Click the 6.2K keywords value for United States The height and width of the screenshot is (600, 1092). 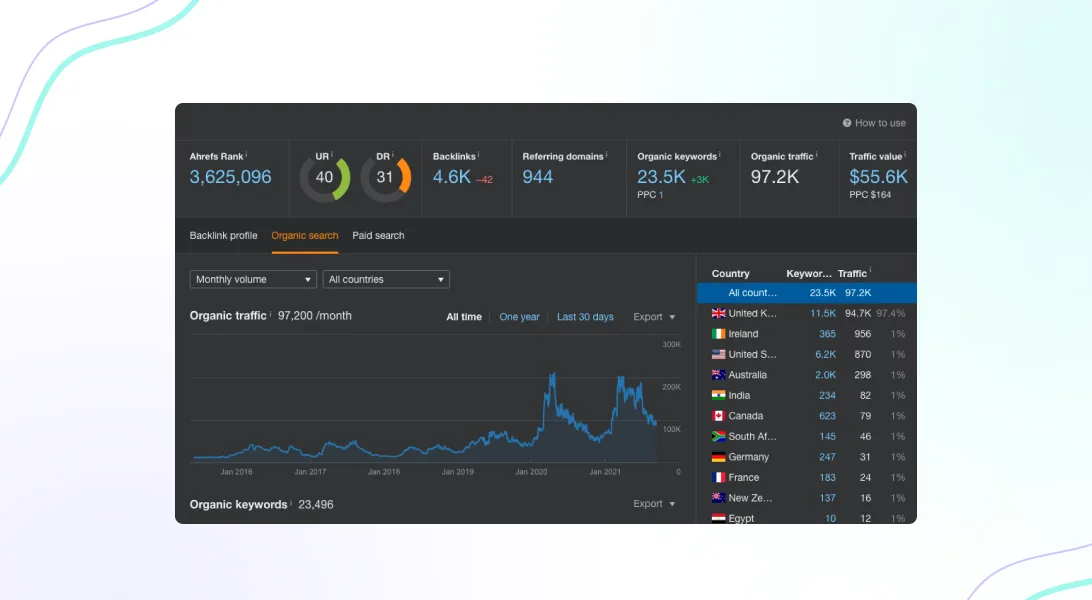point(825,354)
